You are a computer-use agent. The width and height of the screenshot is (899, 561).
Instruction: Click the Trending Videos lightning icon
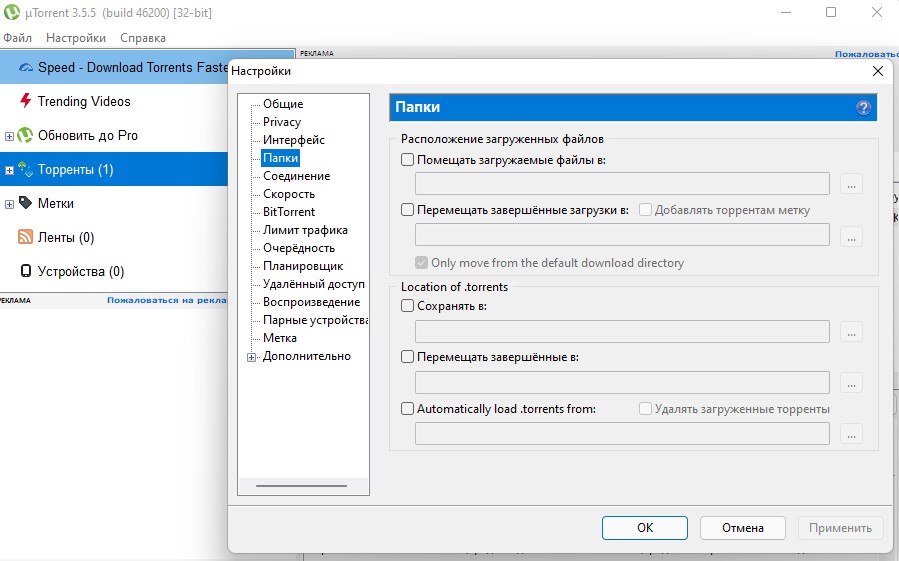point(25,101)
